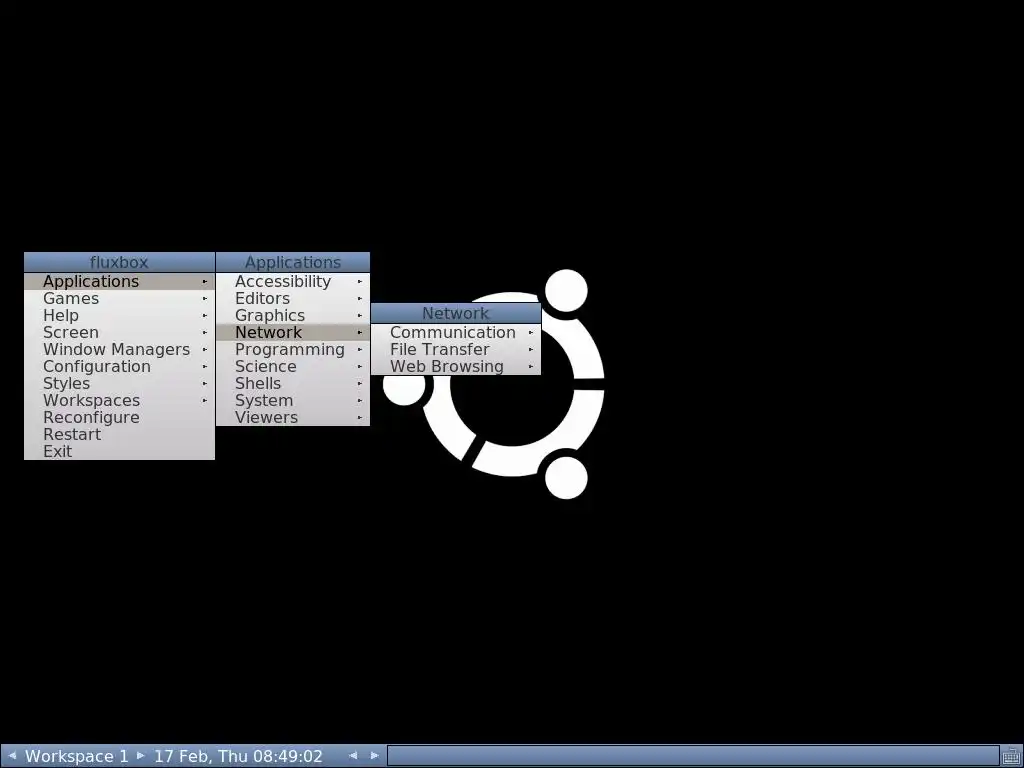Choose Exit in fluxbox menu
Image resolution: width=1024 pixels, height=768 pixels.
120,451
